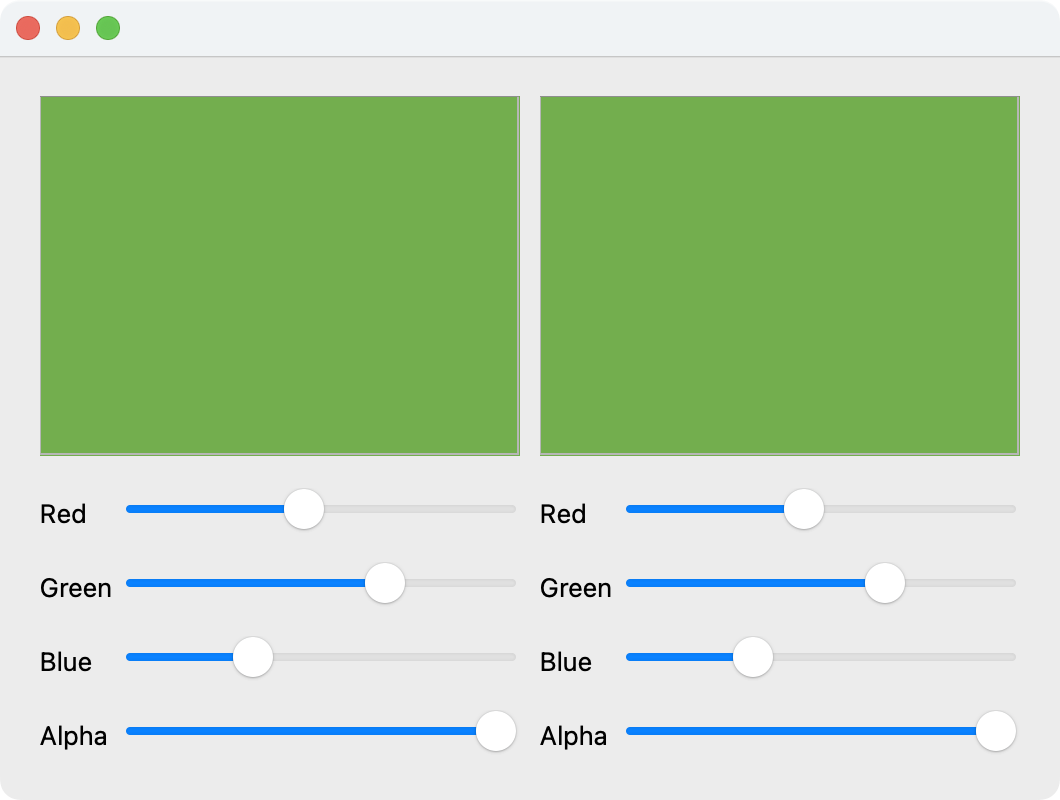
Task: Click the left panel's Green slider knob
Action: click(385, 583)
